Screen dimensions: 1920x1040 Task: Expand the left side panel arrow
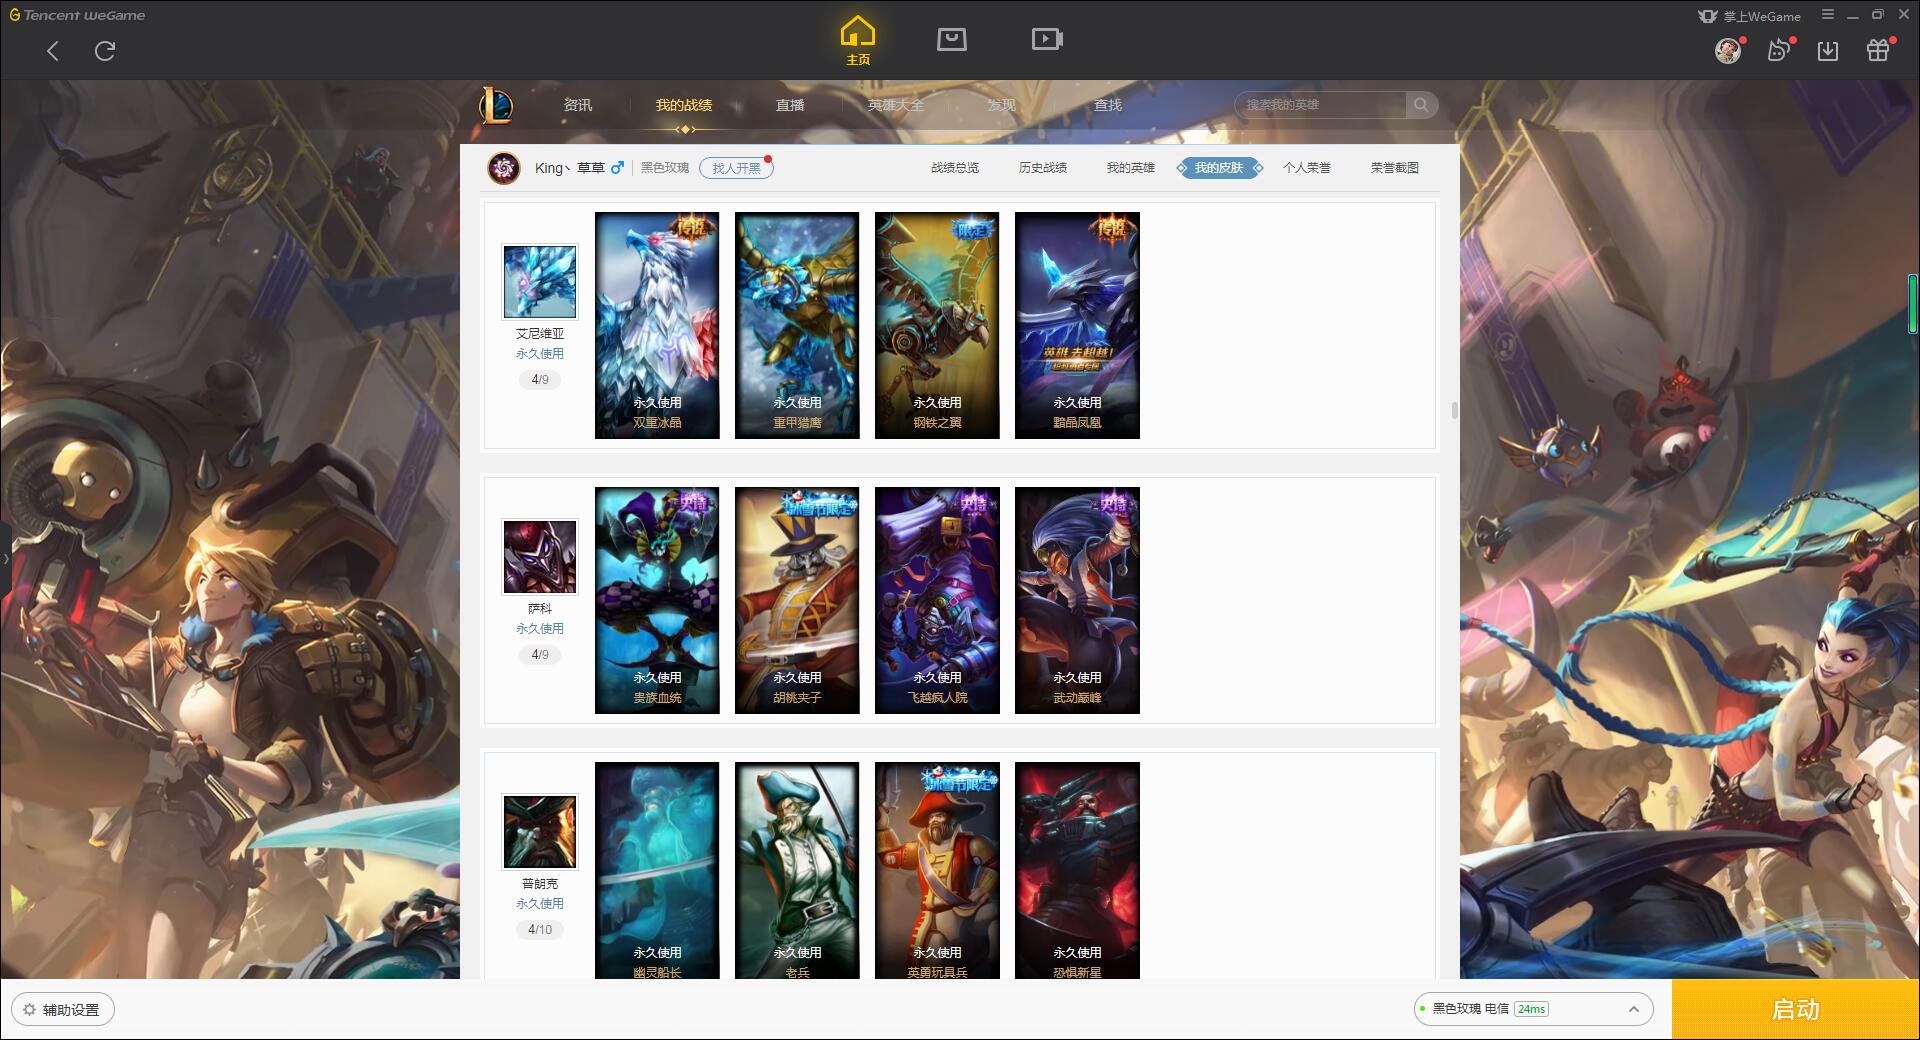5,558
